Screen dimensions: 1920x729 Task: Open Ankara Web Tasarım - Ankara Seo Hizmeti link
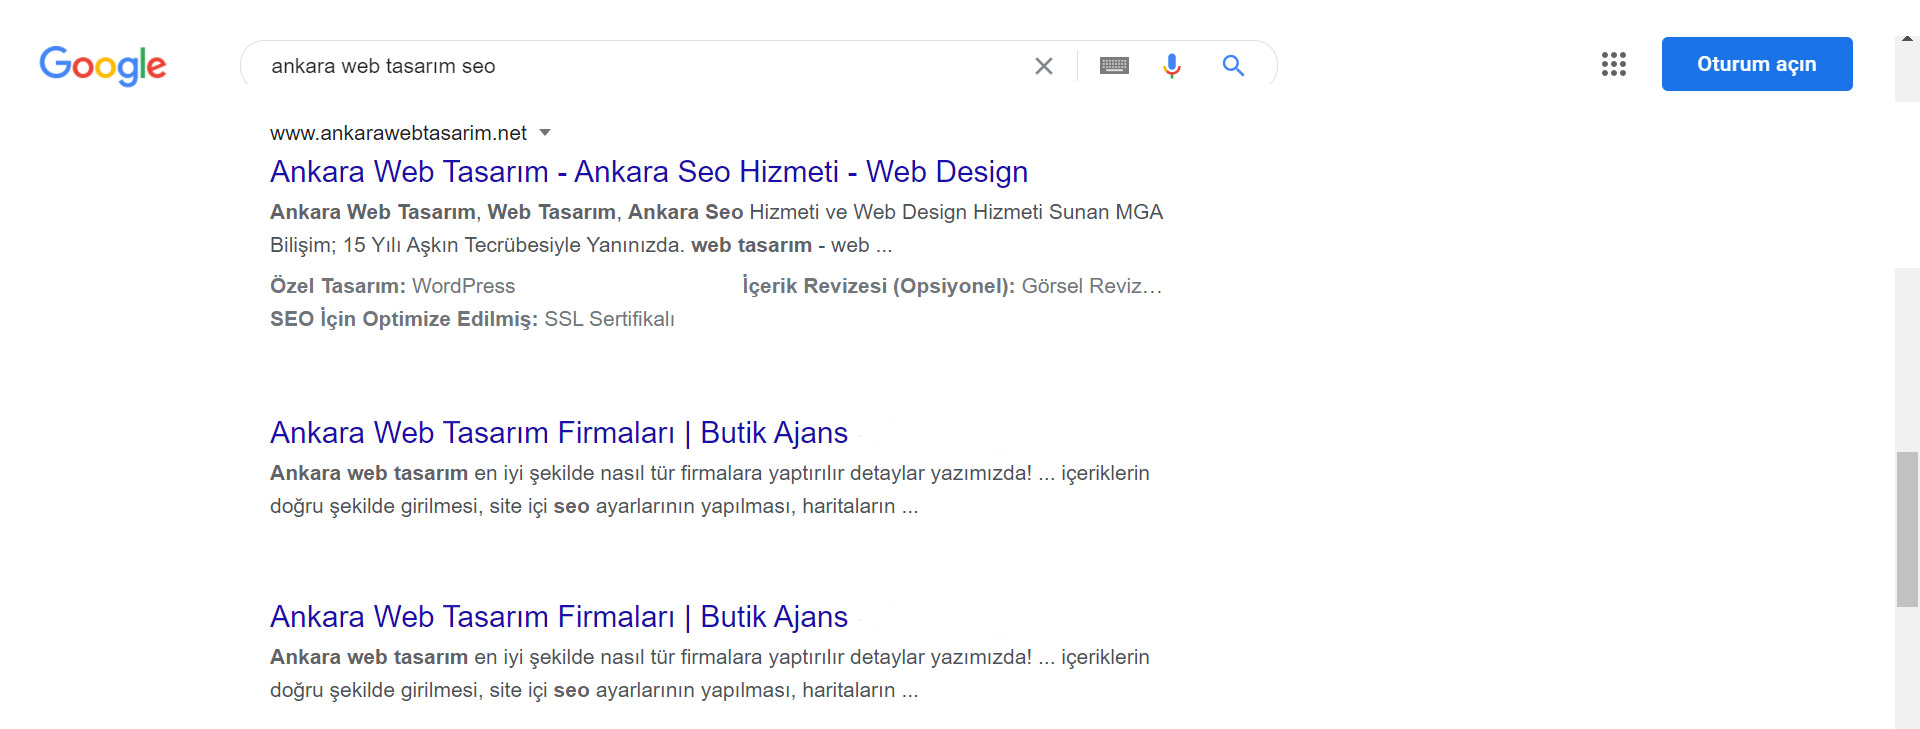click(649, 172)
